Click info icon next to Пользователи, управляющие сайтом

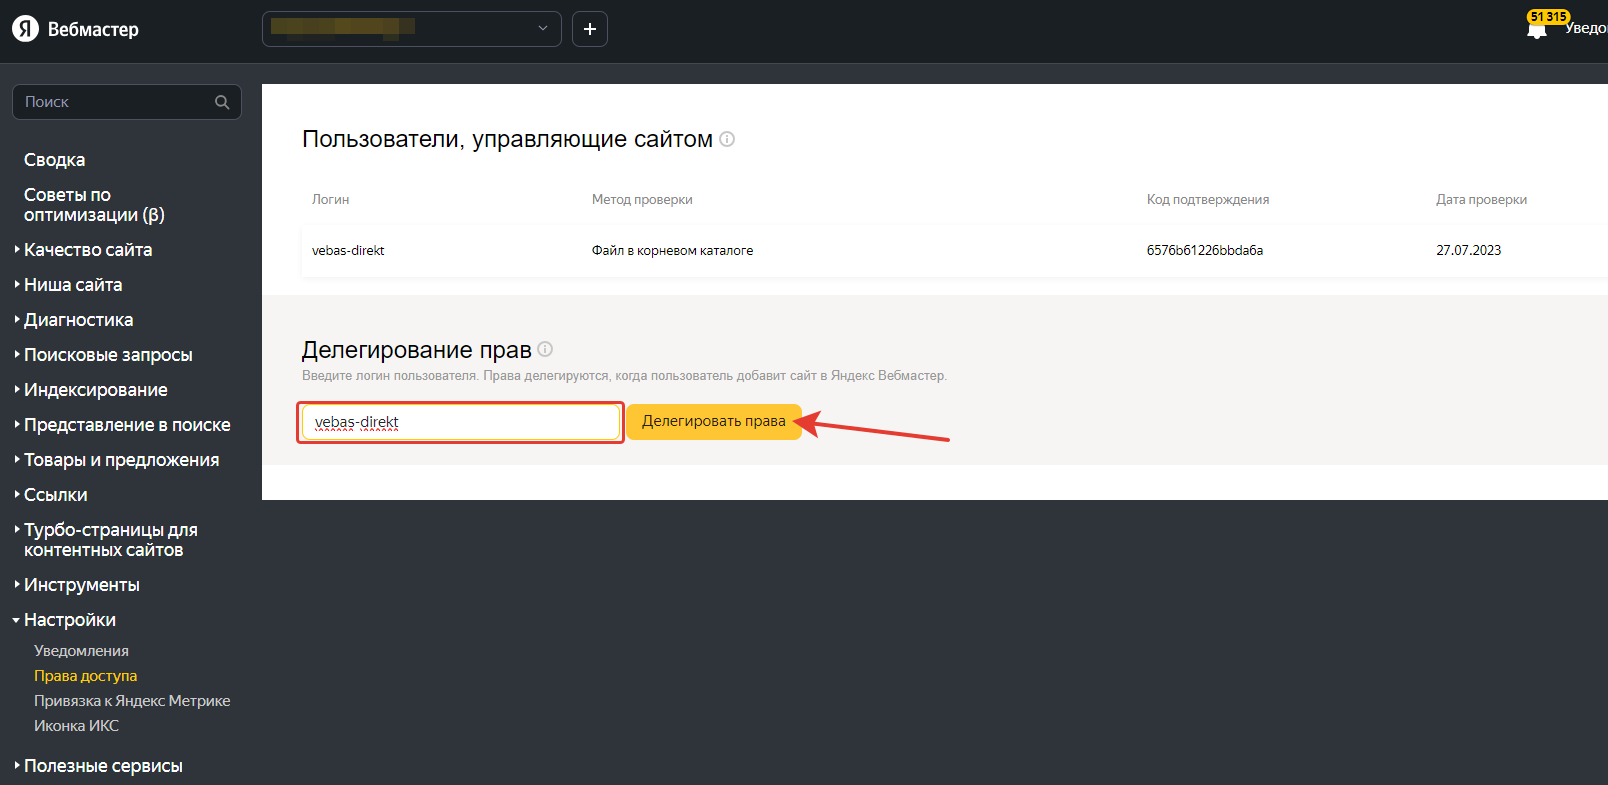pyautogui.click(x=727, y=139)
